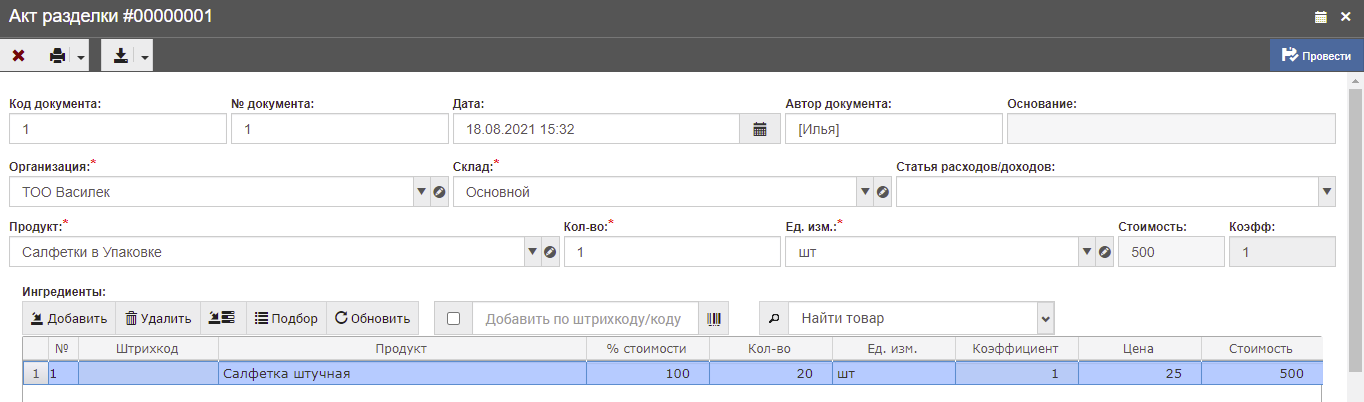This screenshot has width=1364, height=402.
Task: Click the Автор документа field
Action: (894, 129)
